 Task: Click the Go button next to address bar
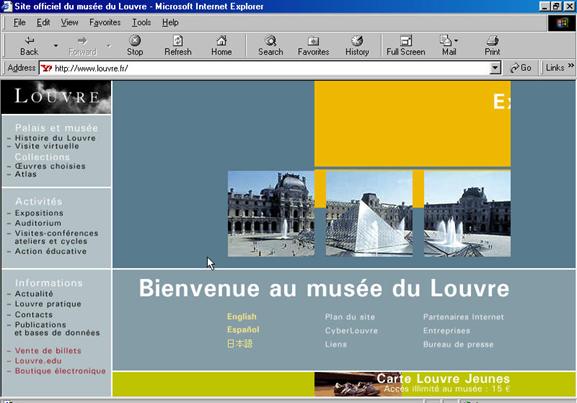coord(521,68)
